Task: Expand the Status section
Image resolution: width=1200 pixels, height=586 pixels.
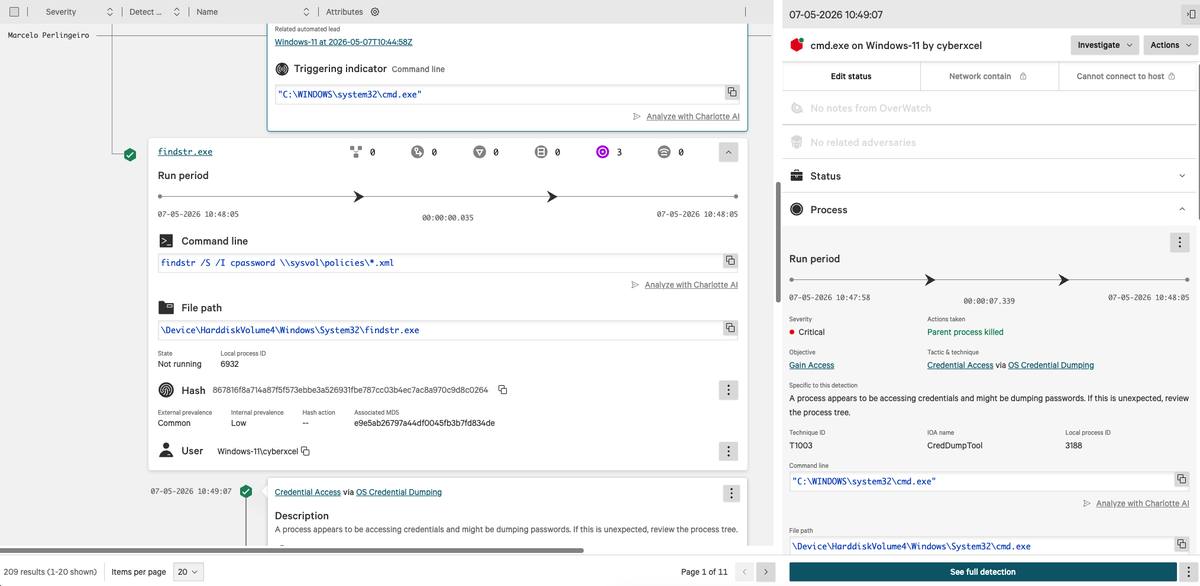Action: [x=989, y=176]
